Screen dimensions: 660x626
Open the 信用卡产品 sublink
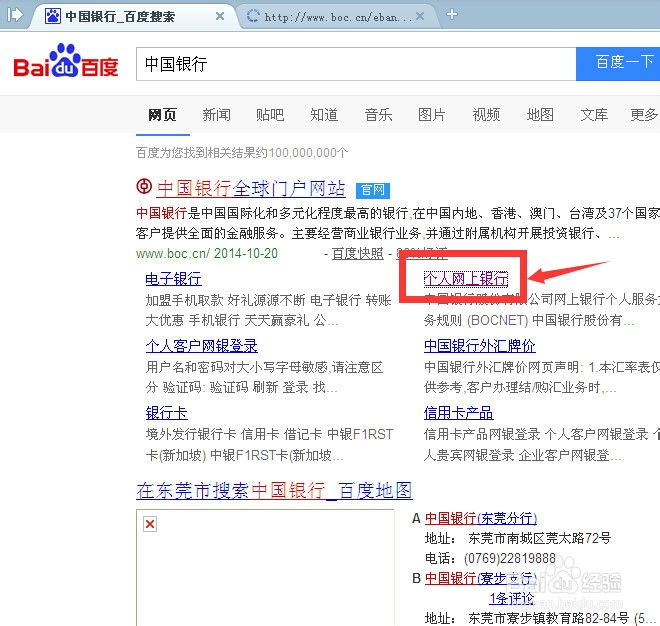tap(458, 413)
